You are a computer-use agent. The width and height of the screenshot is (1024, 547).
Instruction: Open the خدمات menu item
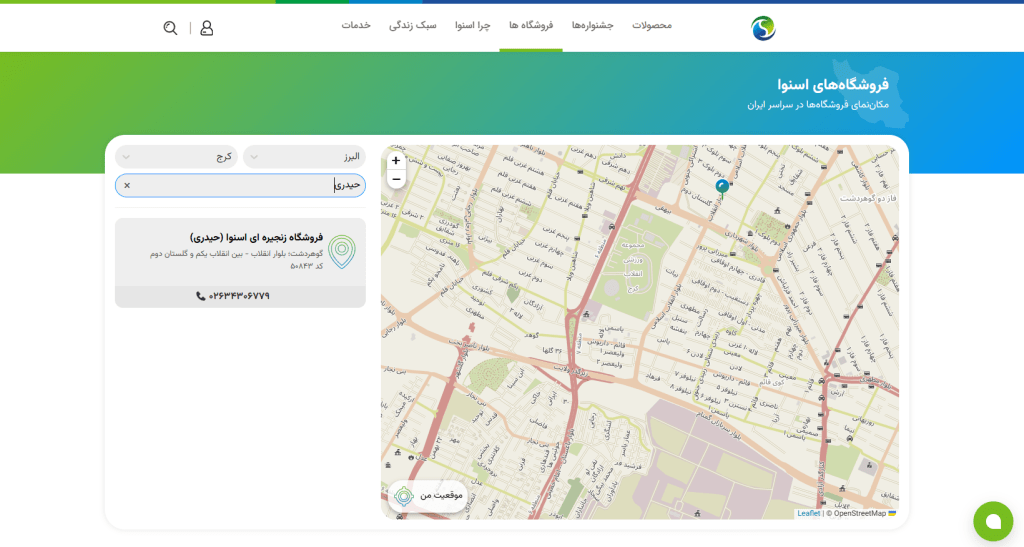click(356, 25)
